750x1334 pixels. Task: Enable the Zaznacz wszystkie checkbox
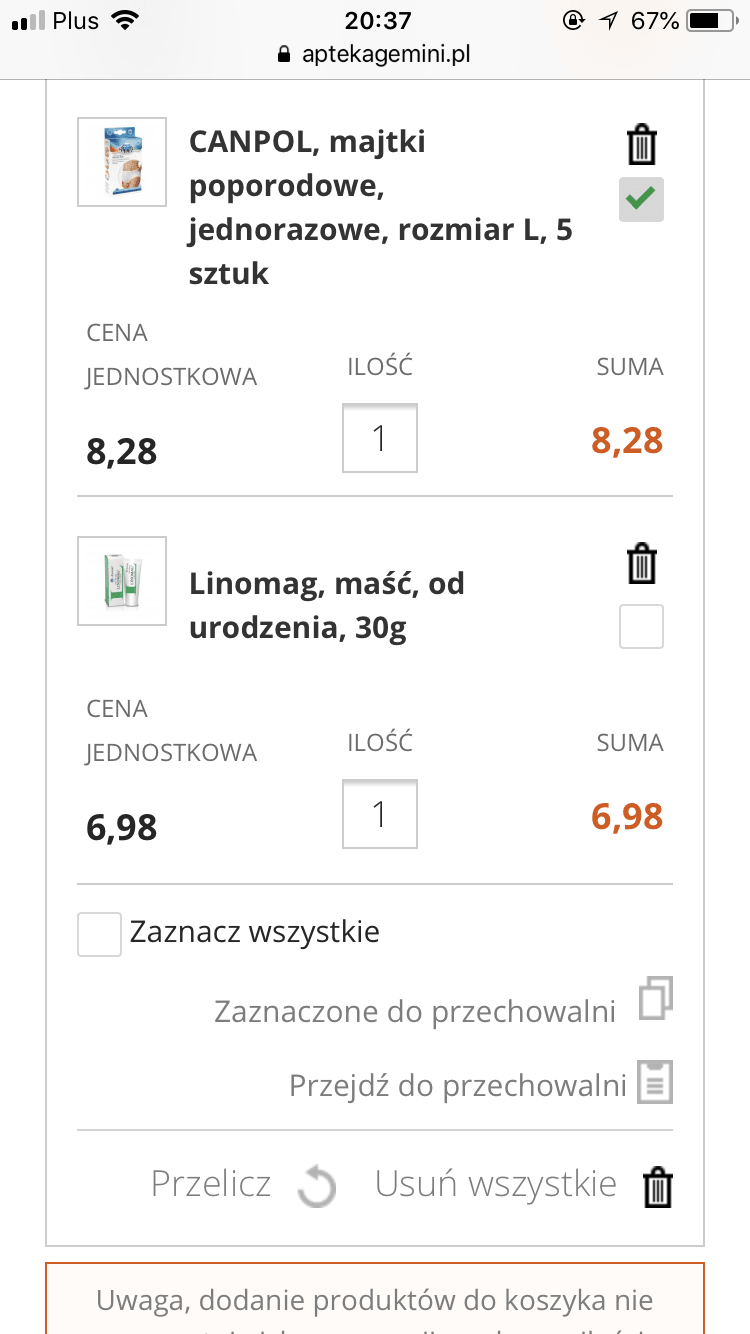pyautogui.click(x=100, y=934)
